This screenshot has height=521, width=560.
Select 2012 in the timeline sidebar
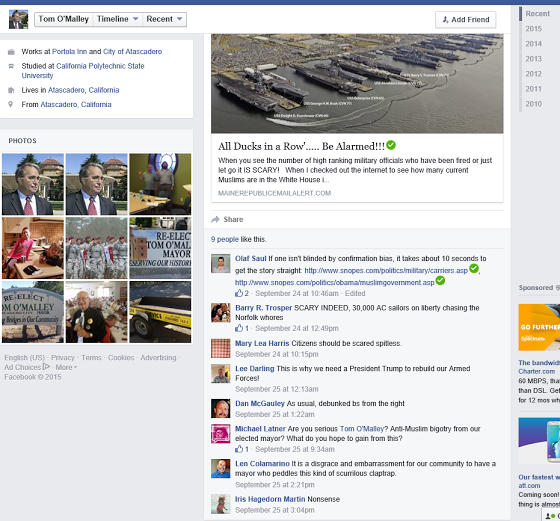click(533, 74)
